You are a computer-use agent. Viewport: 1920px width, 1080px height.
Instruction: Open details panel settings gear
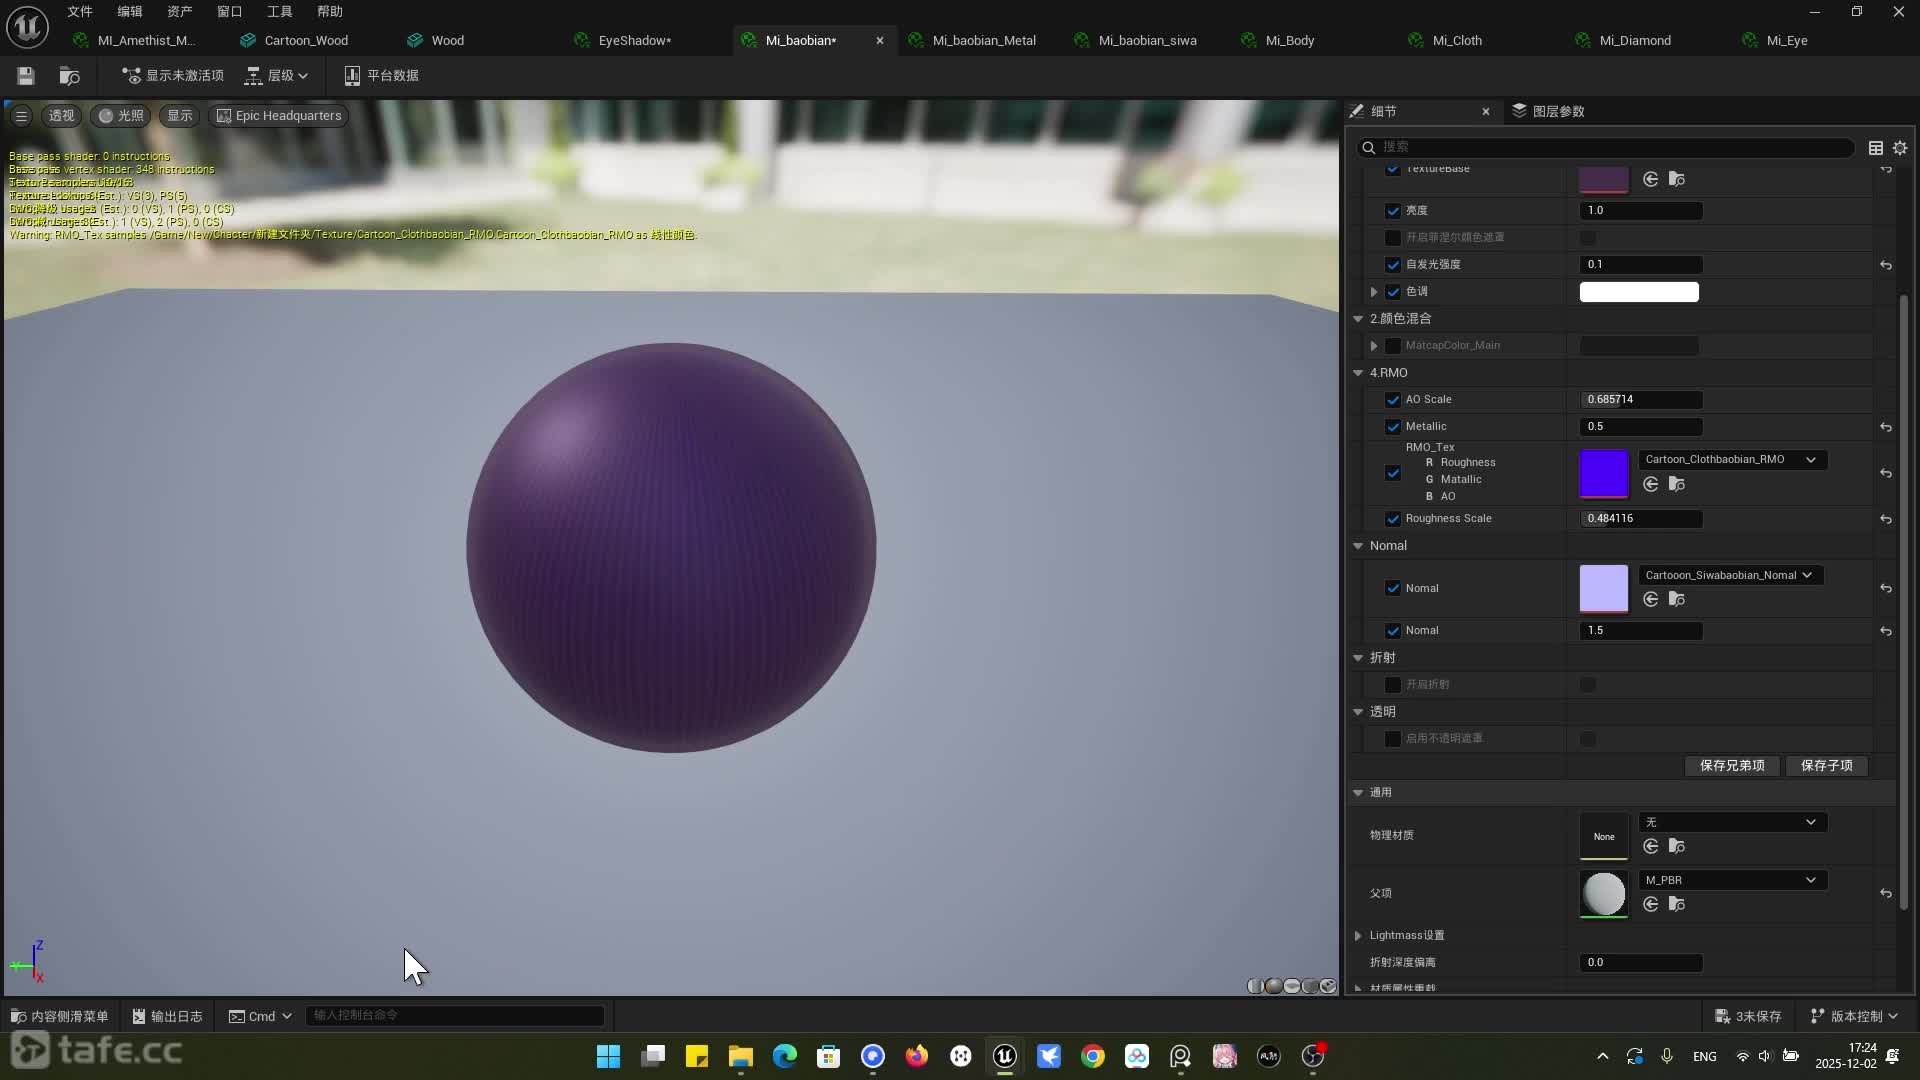point(1900,148)
